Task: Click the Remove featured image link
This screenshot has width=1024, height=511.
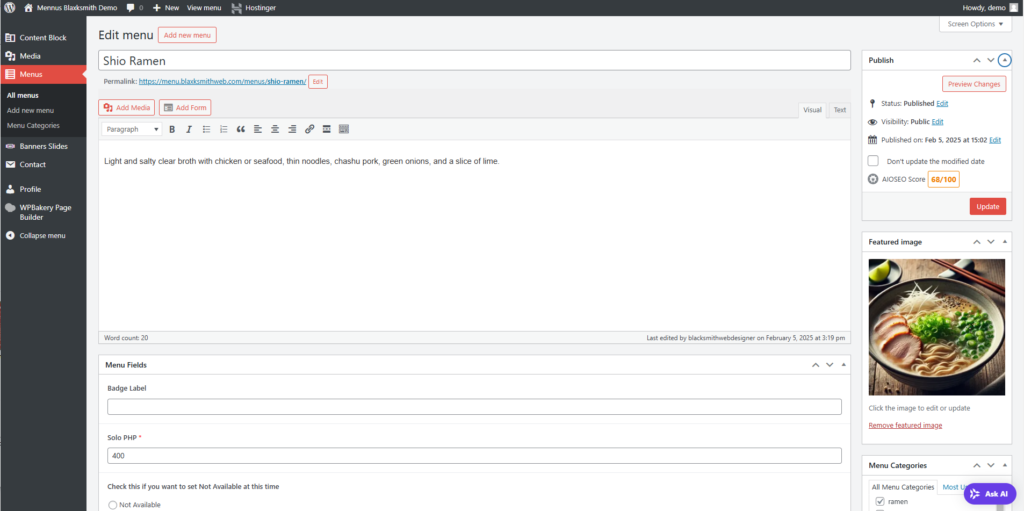Action: 905,425
